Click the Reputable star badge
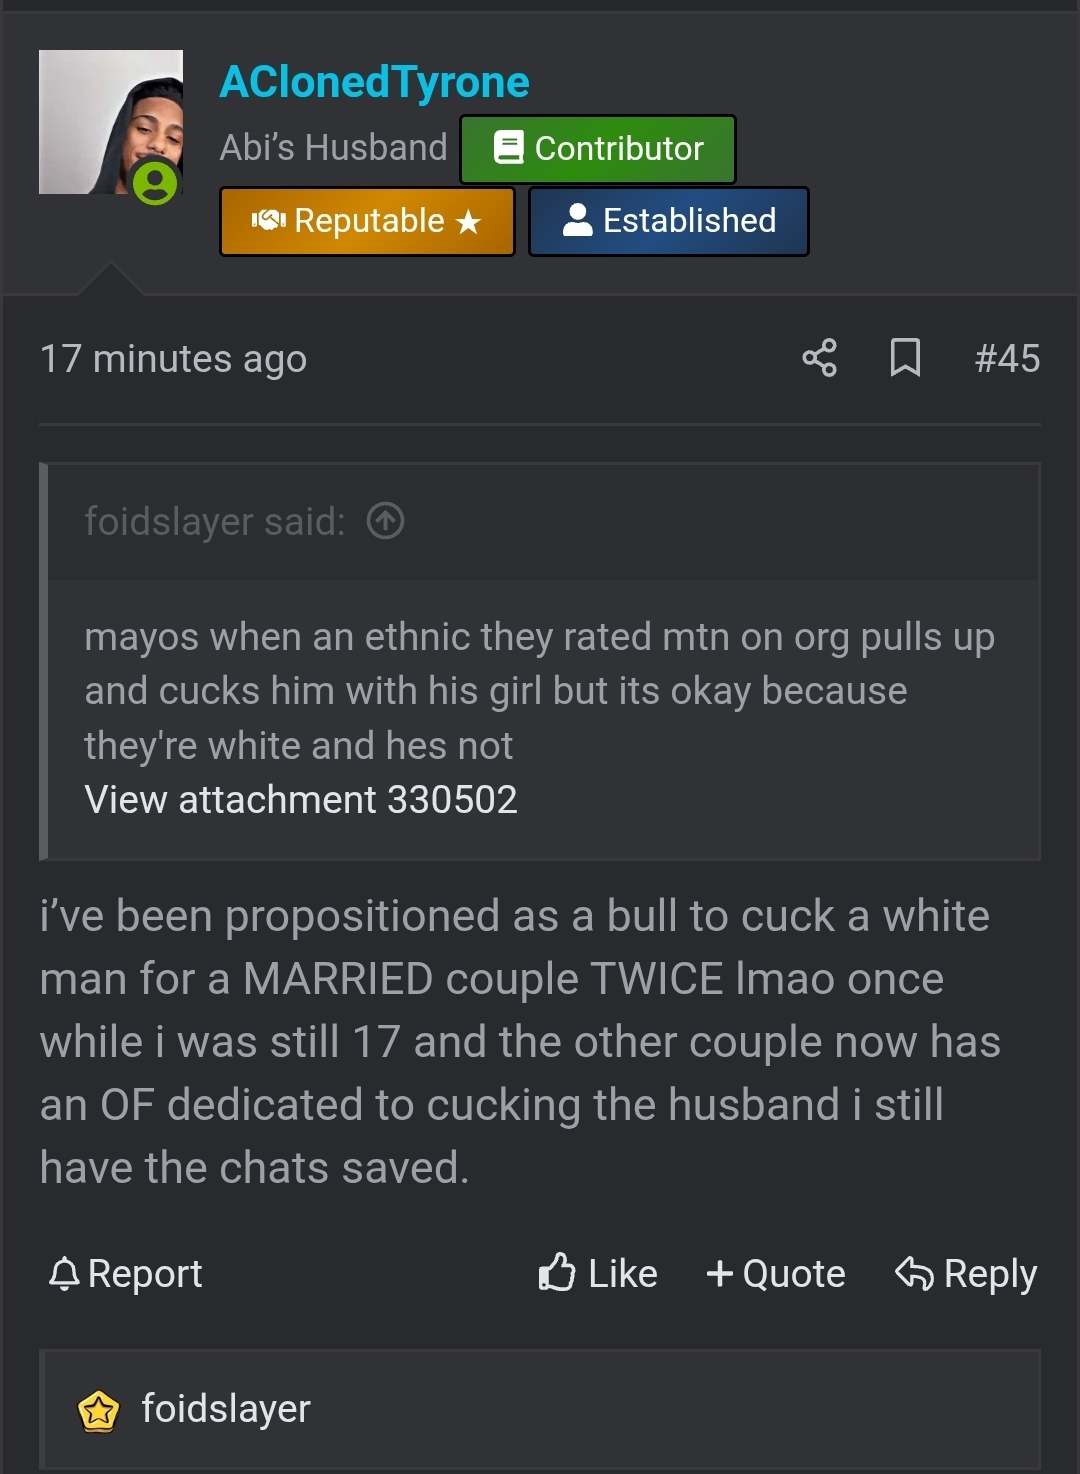The width and height of the screenshot is (1080, 1474). pos(367,221)
